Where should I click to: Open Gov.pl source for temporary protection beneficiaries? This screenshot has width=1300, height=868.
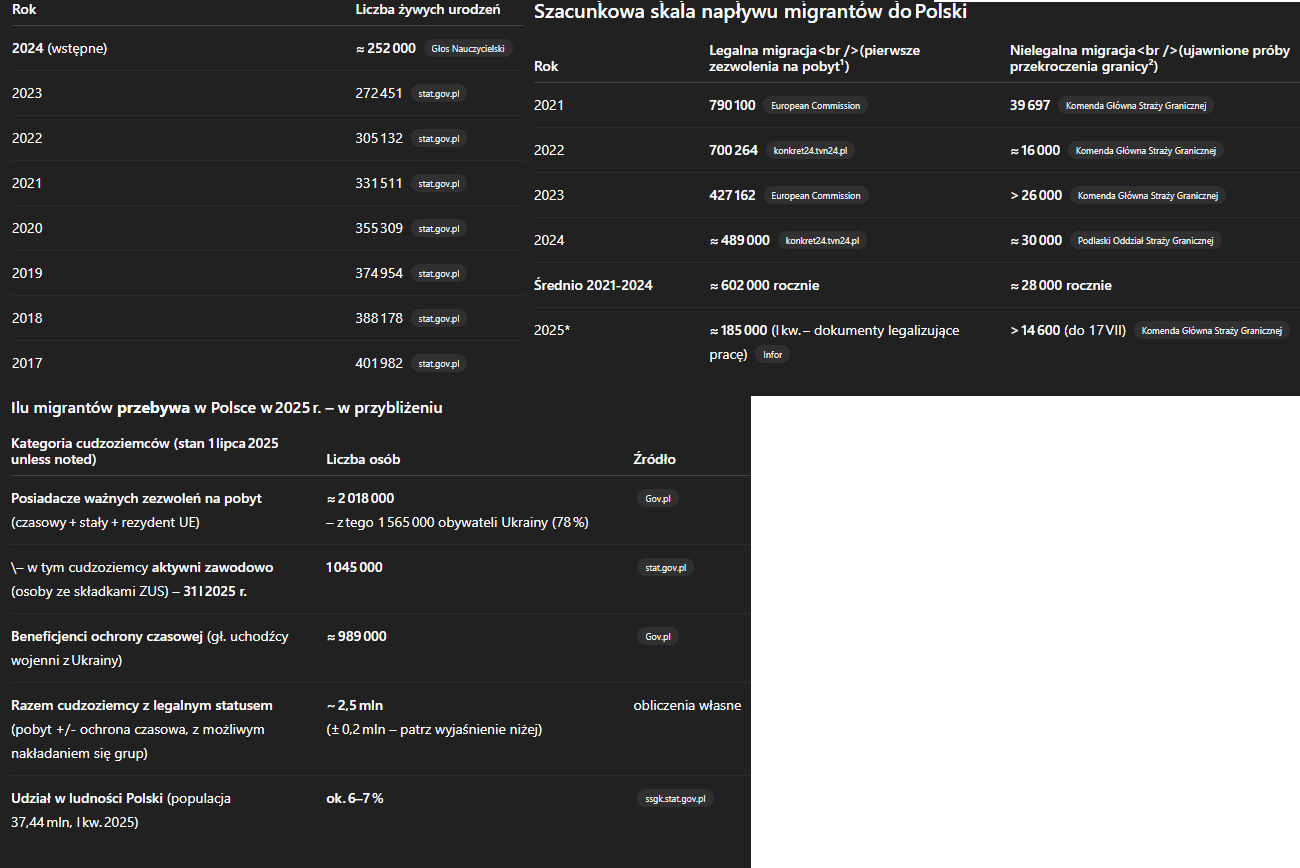tap(657, 636)
